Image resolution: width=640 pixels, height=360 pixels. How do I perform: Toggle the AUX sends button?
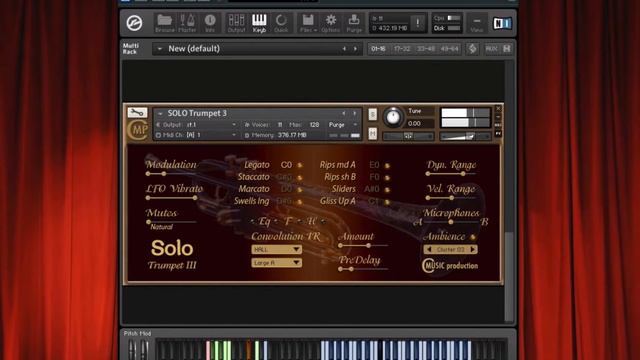tap(491, 49)
